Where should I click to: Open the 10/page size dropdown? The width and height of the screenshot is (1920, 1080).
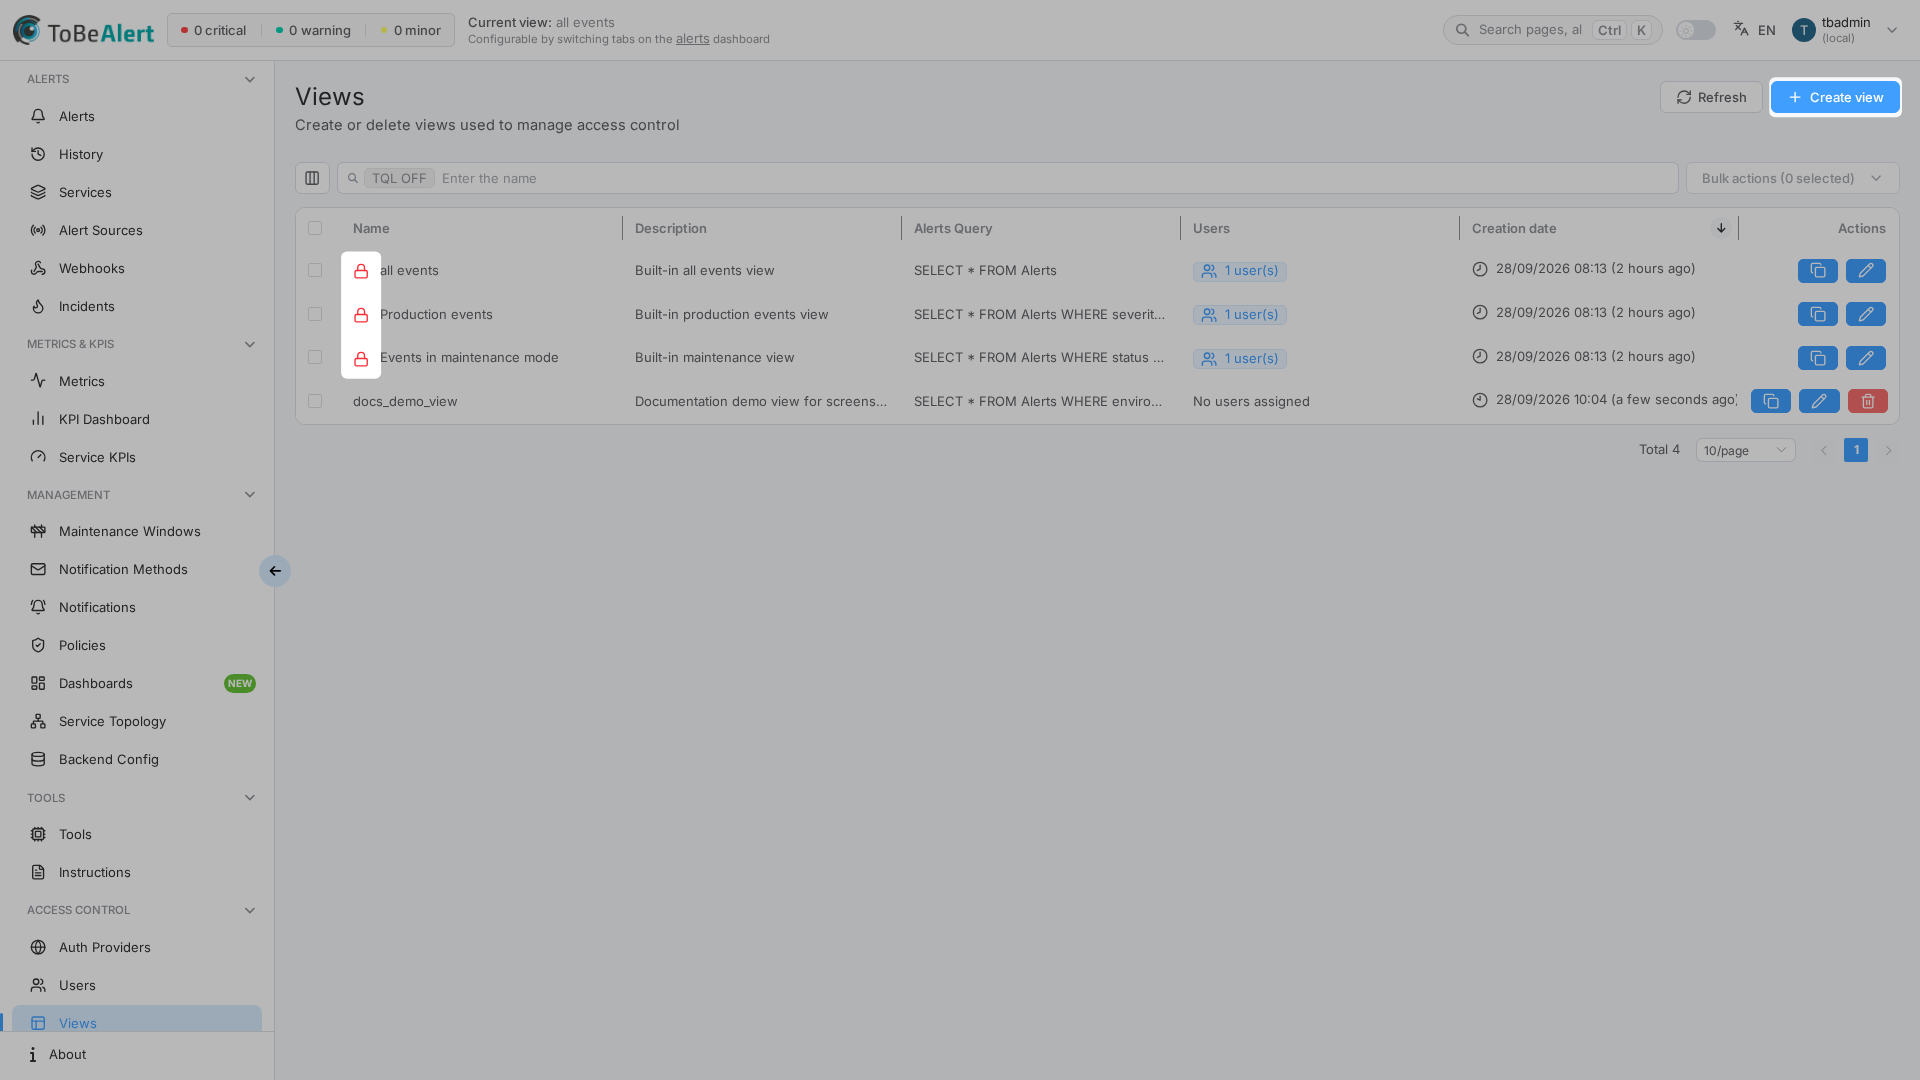1745,450
